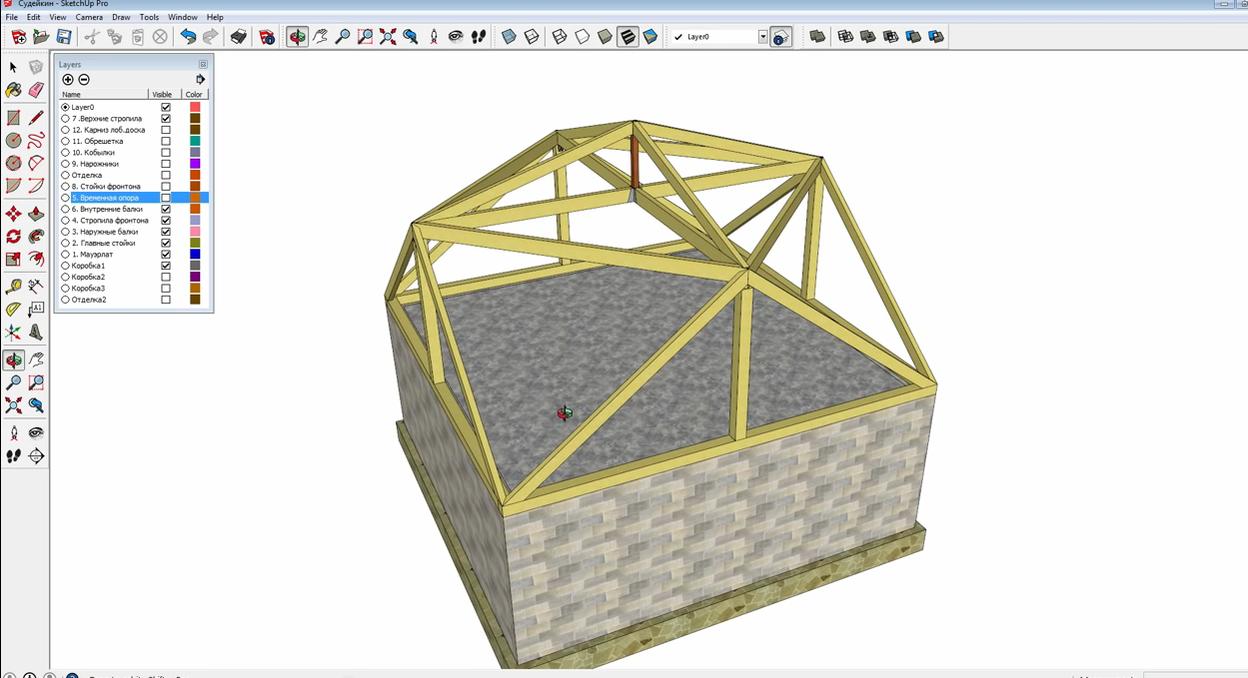Screen dimensions: 1248x678
Task: Enable visibility for 11. Обрешетка layer
Action: tap(166, 141)
